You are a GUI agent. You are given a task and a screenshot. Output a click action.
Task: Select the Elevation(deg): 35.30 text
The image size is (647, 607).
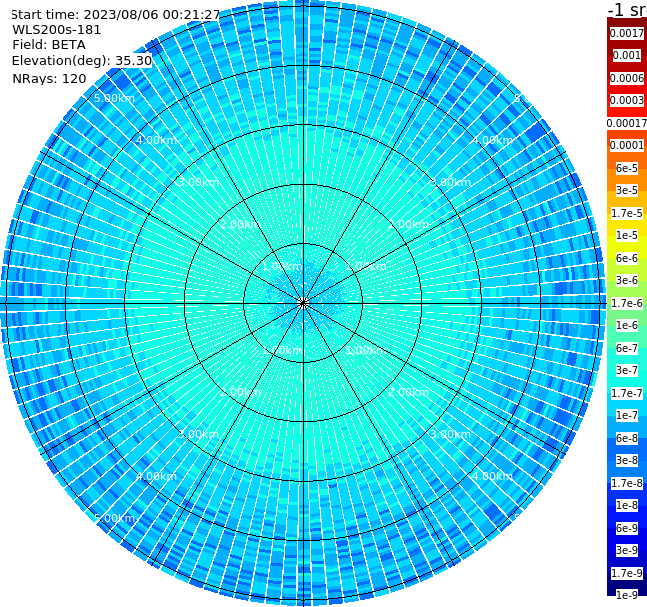(82, 61)
